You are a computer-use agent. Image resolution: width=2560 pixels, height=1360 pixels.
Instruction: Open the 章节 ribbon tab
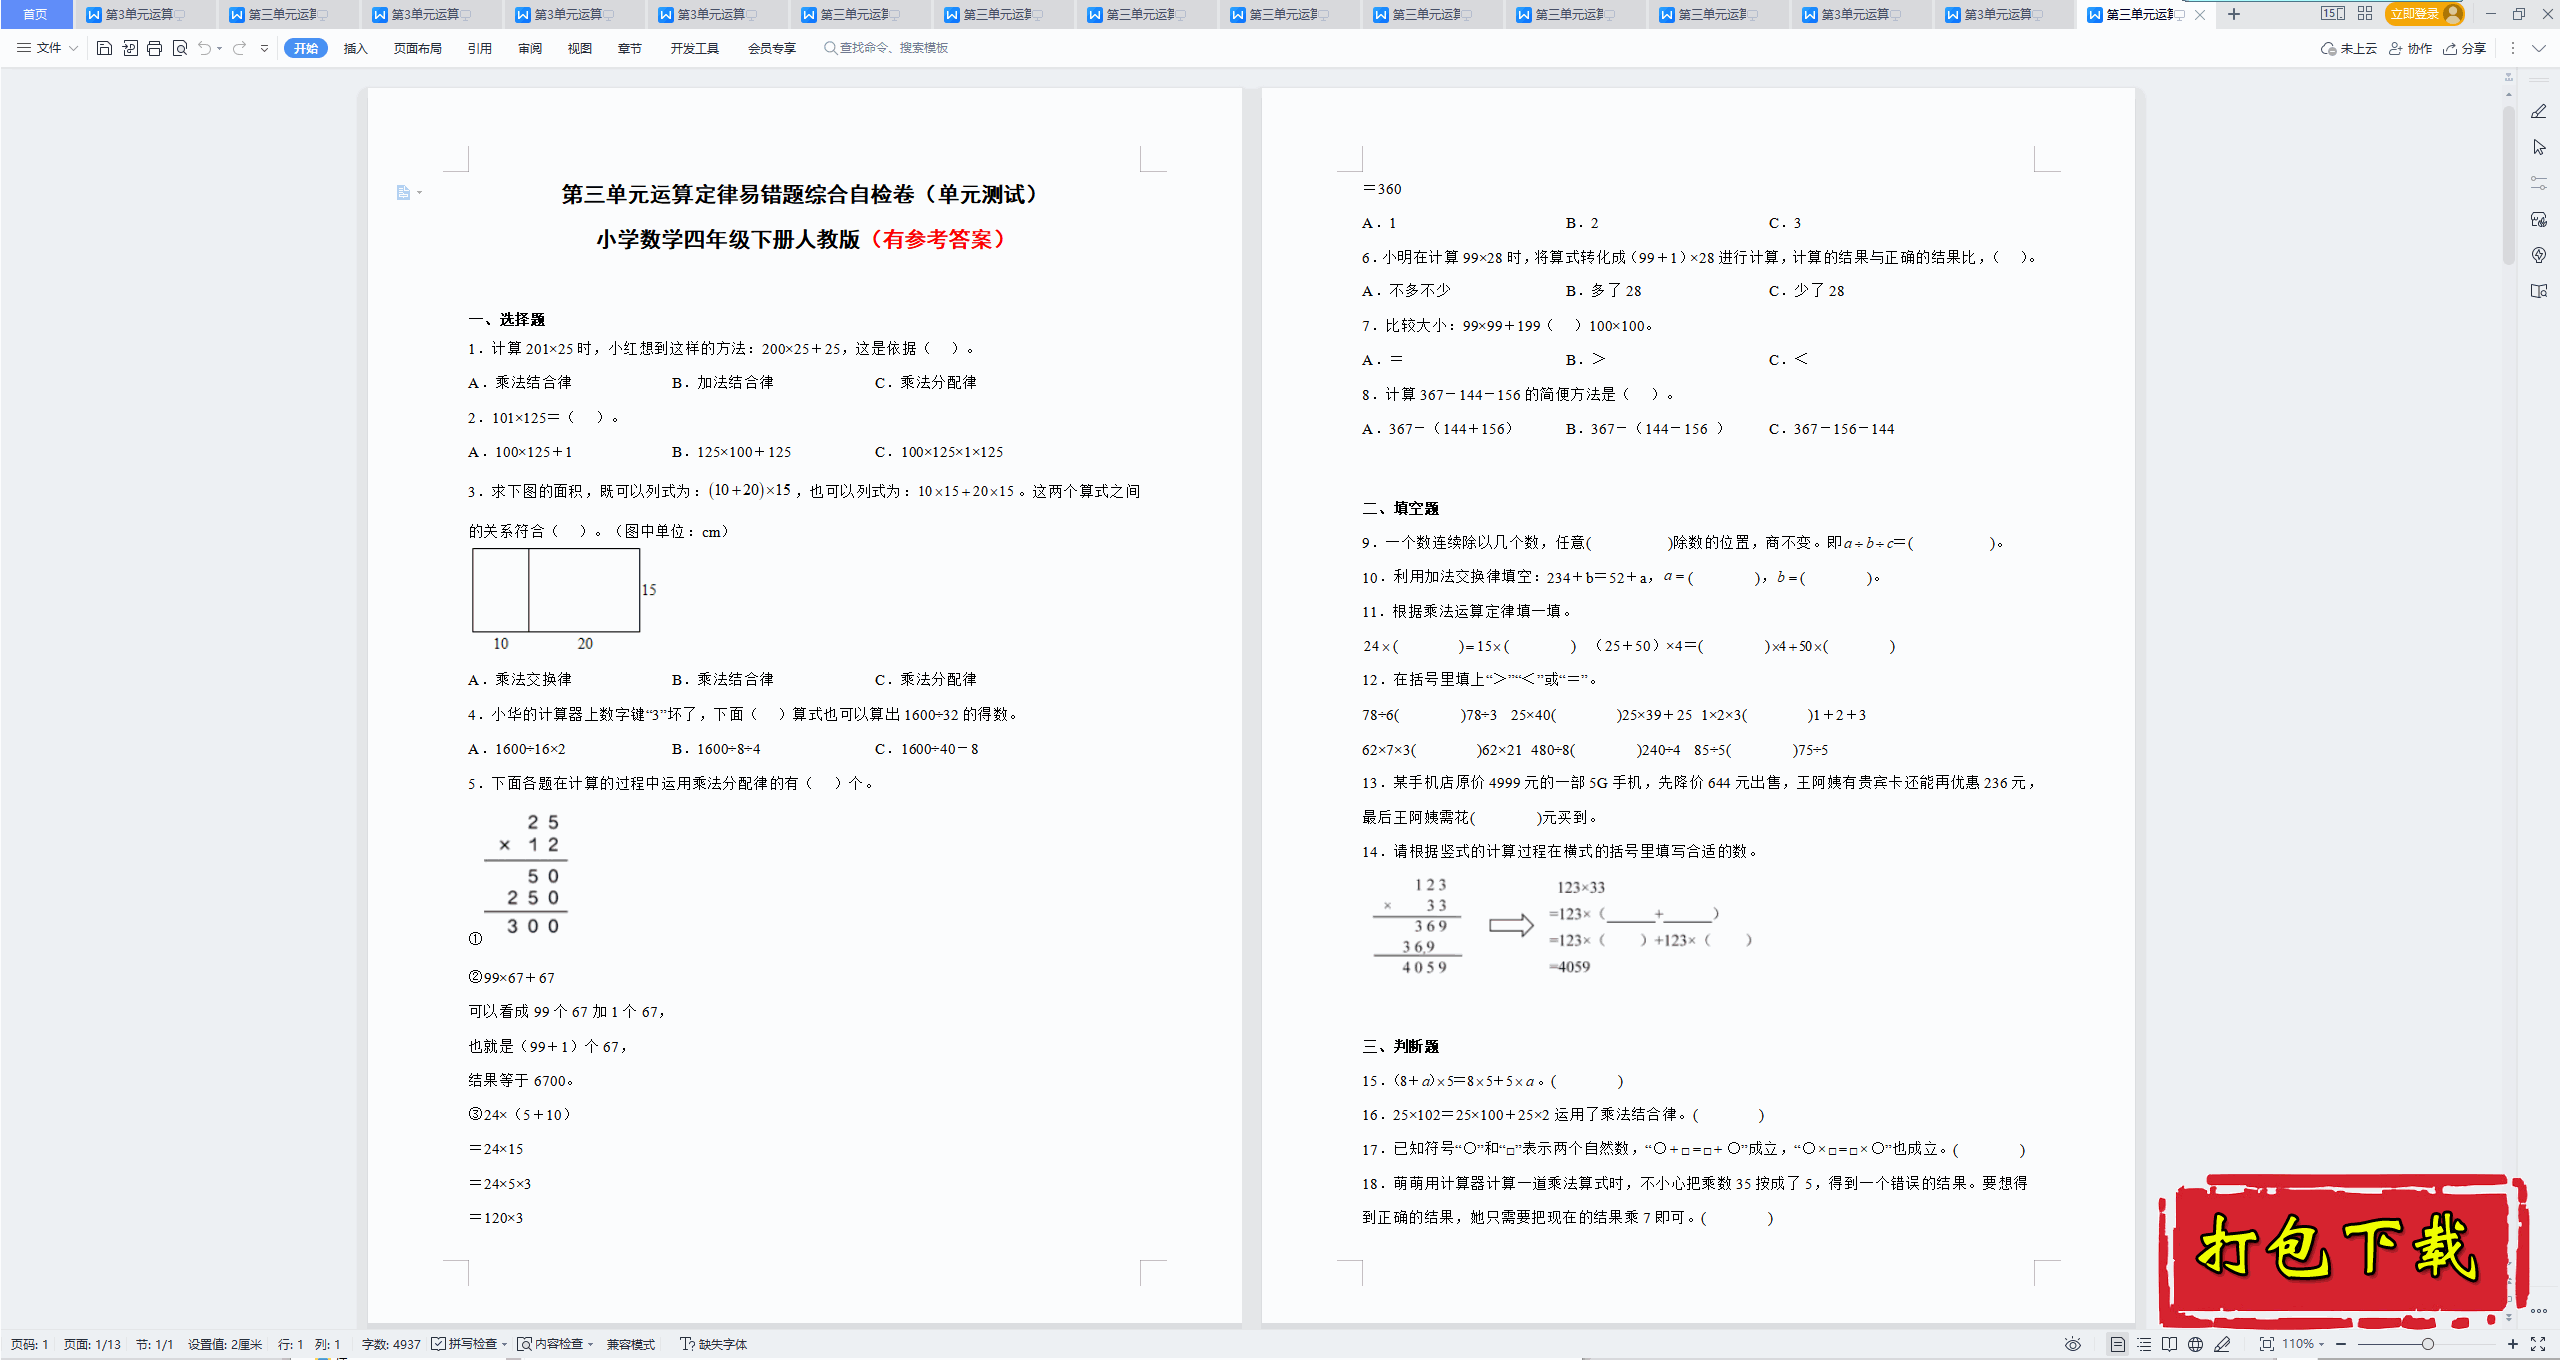(630, 48)
